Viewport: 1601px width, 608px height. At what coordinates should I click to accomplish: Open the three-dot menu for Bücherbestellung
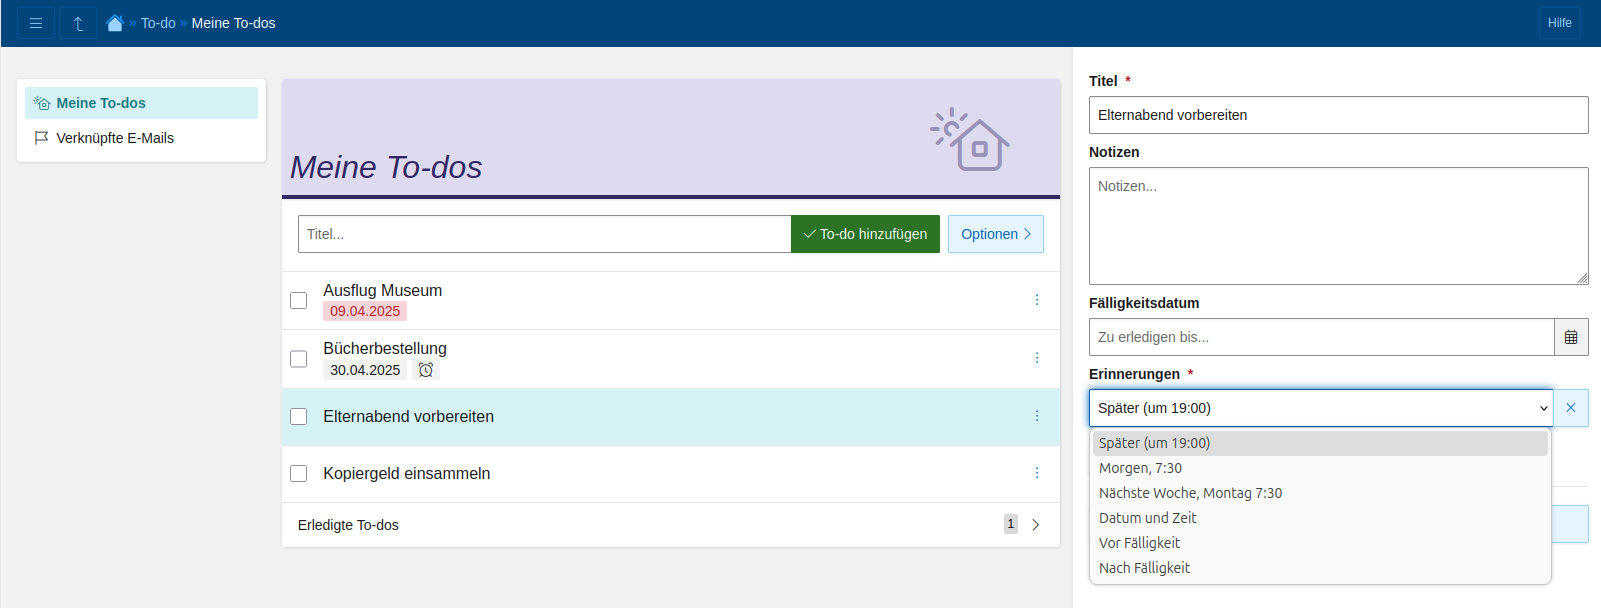pos(1037,358)
